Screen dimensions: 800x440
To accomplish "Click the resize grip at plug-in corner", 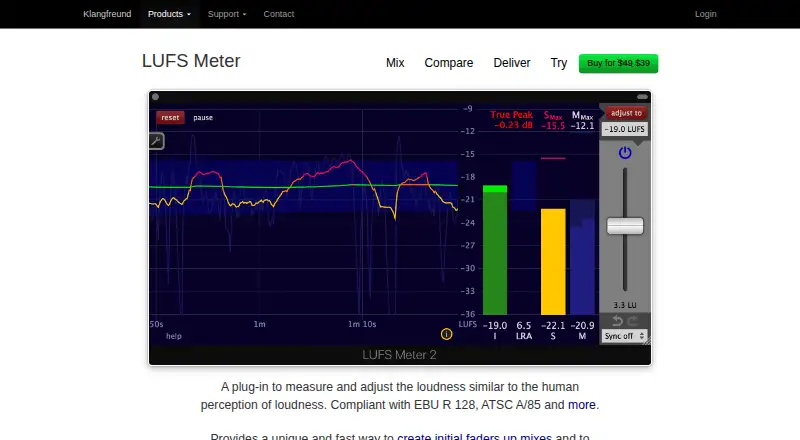I will pyautogui.click(x=646, y=341).
